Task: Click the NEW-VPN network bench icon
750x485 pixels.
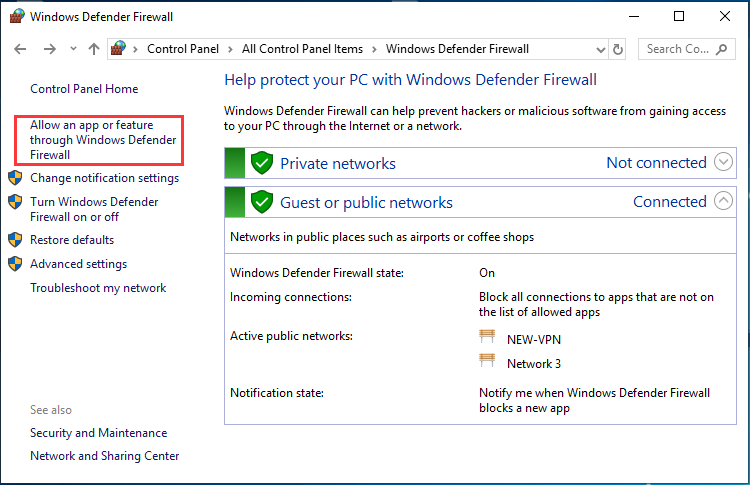Action: (487, 336)
